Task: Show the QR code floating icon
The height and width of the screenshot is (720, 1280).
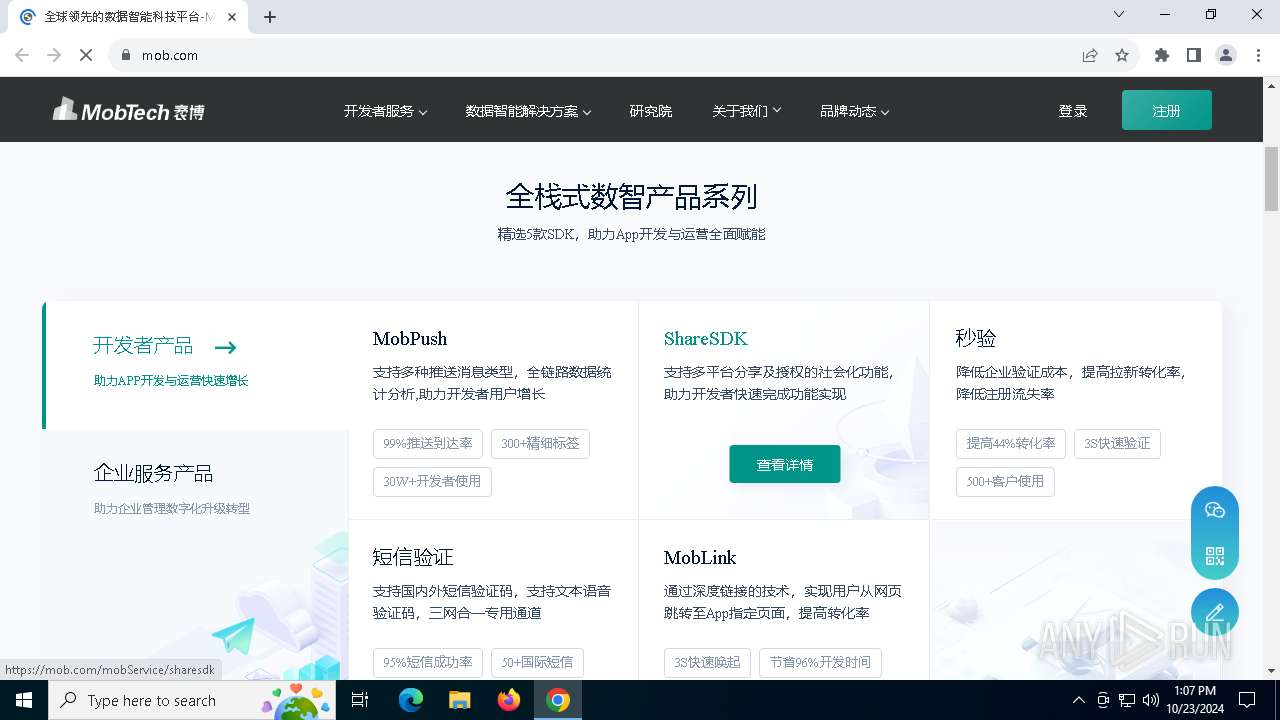Action: pyautogui.click(x=1215, y=556)
